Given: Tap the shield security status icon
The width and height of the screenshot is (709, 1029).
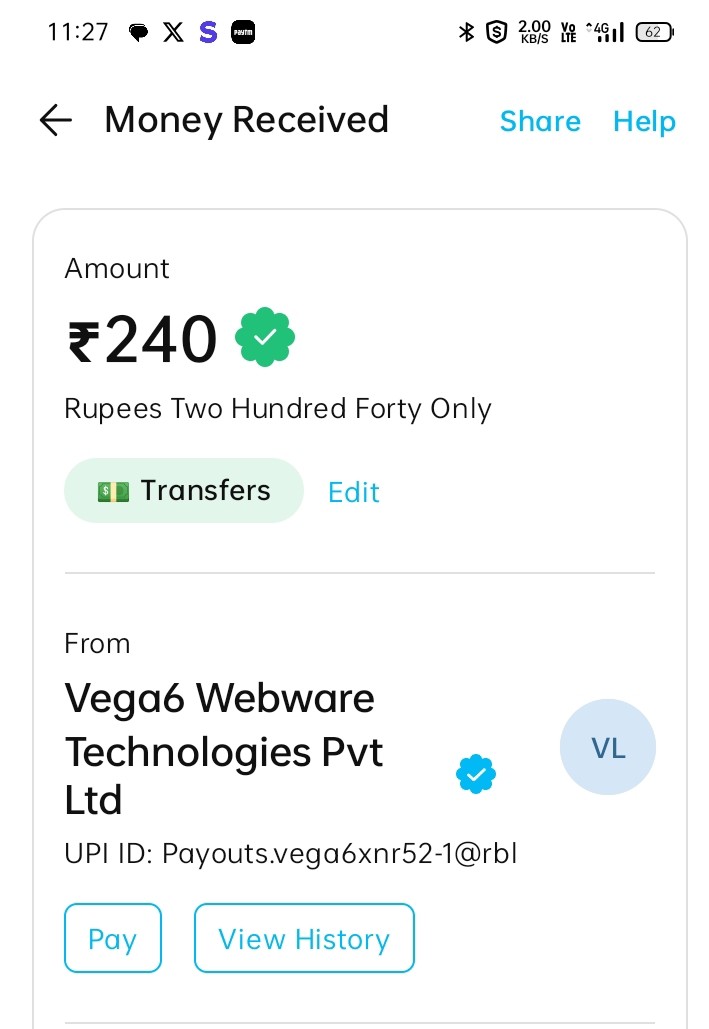Looking at the screenshot, I should point(496,32).
